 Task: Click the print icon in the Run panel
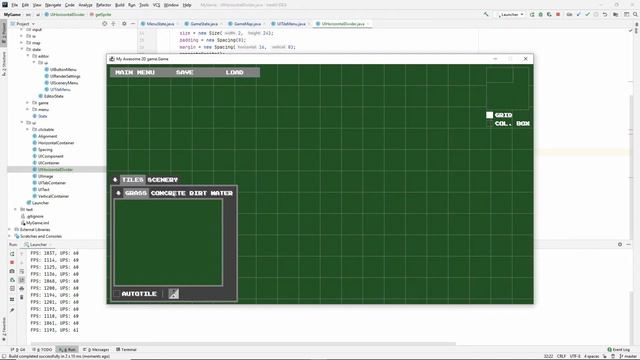coord(22,289)
